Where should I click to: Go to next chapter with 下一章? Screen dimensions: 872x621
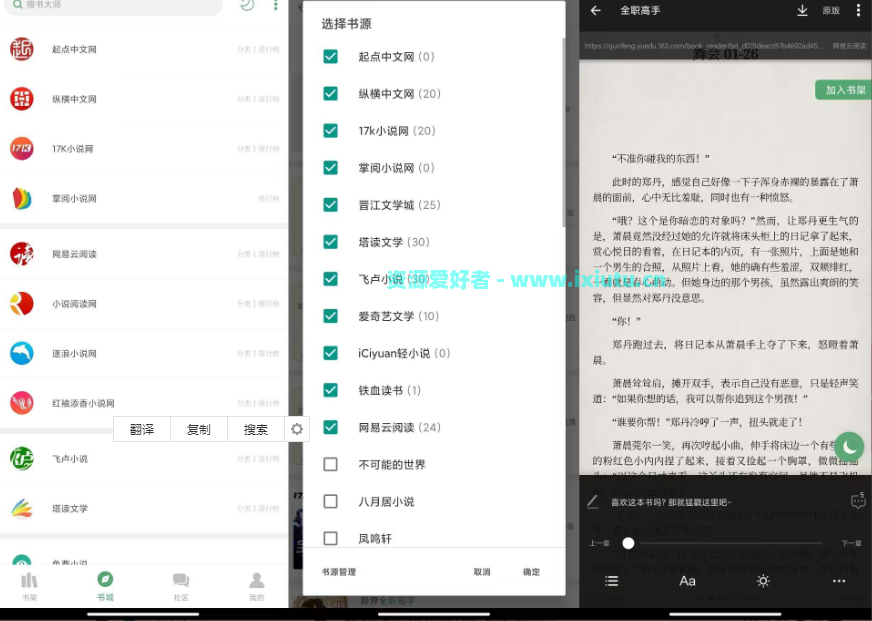click(x=851, y=543)
